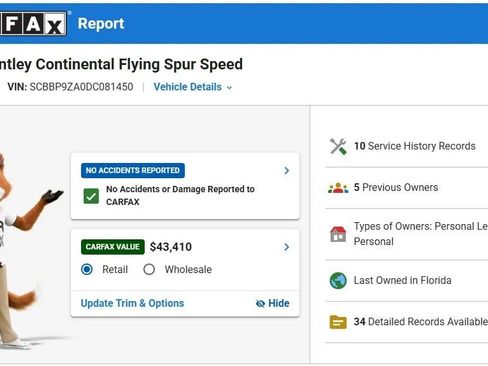
Task: Select the Wholesale radio button
Action: (149, 269)
